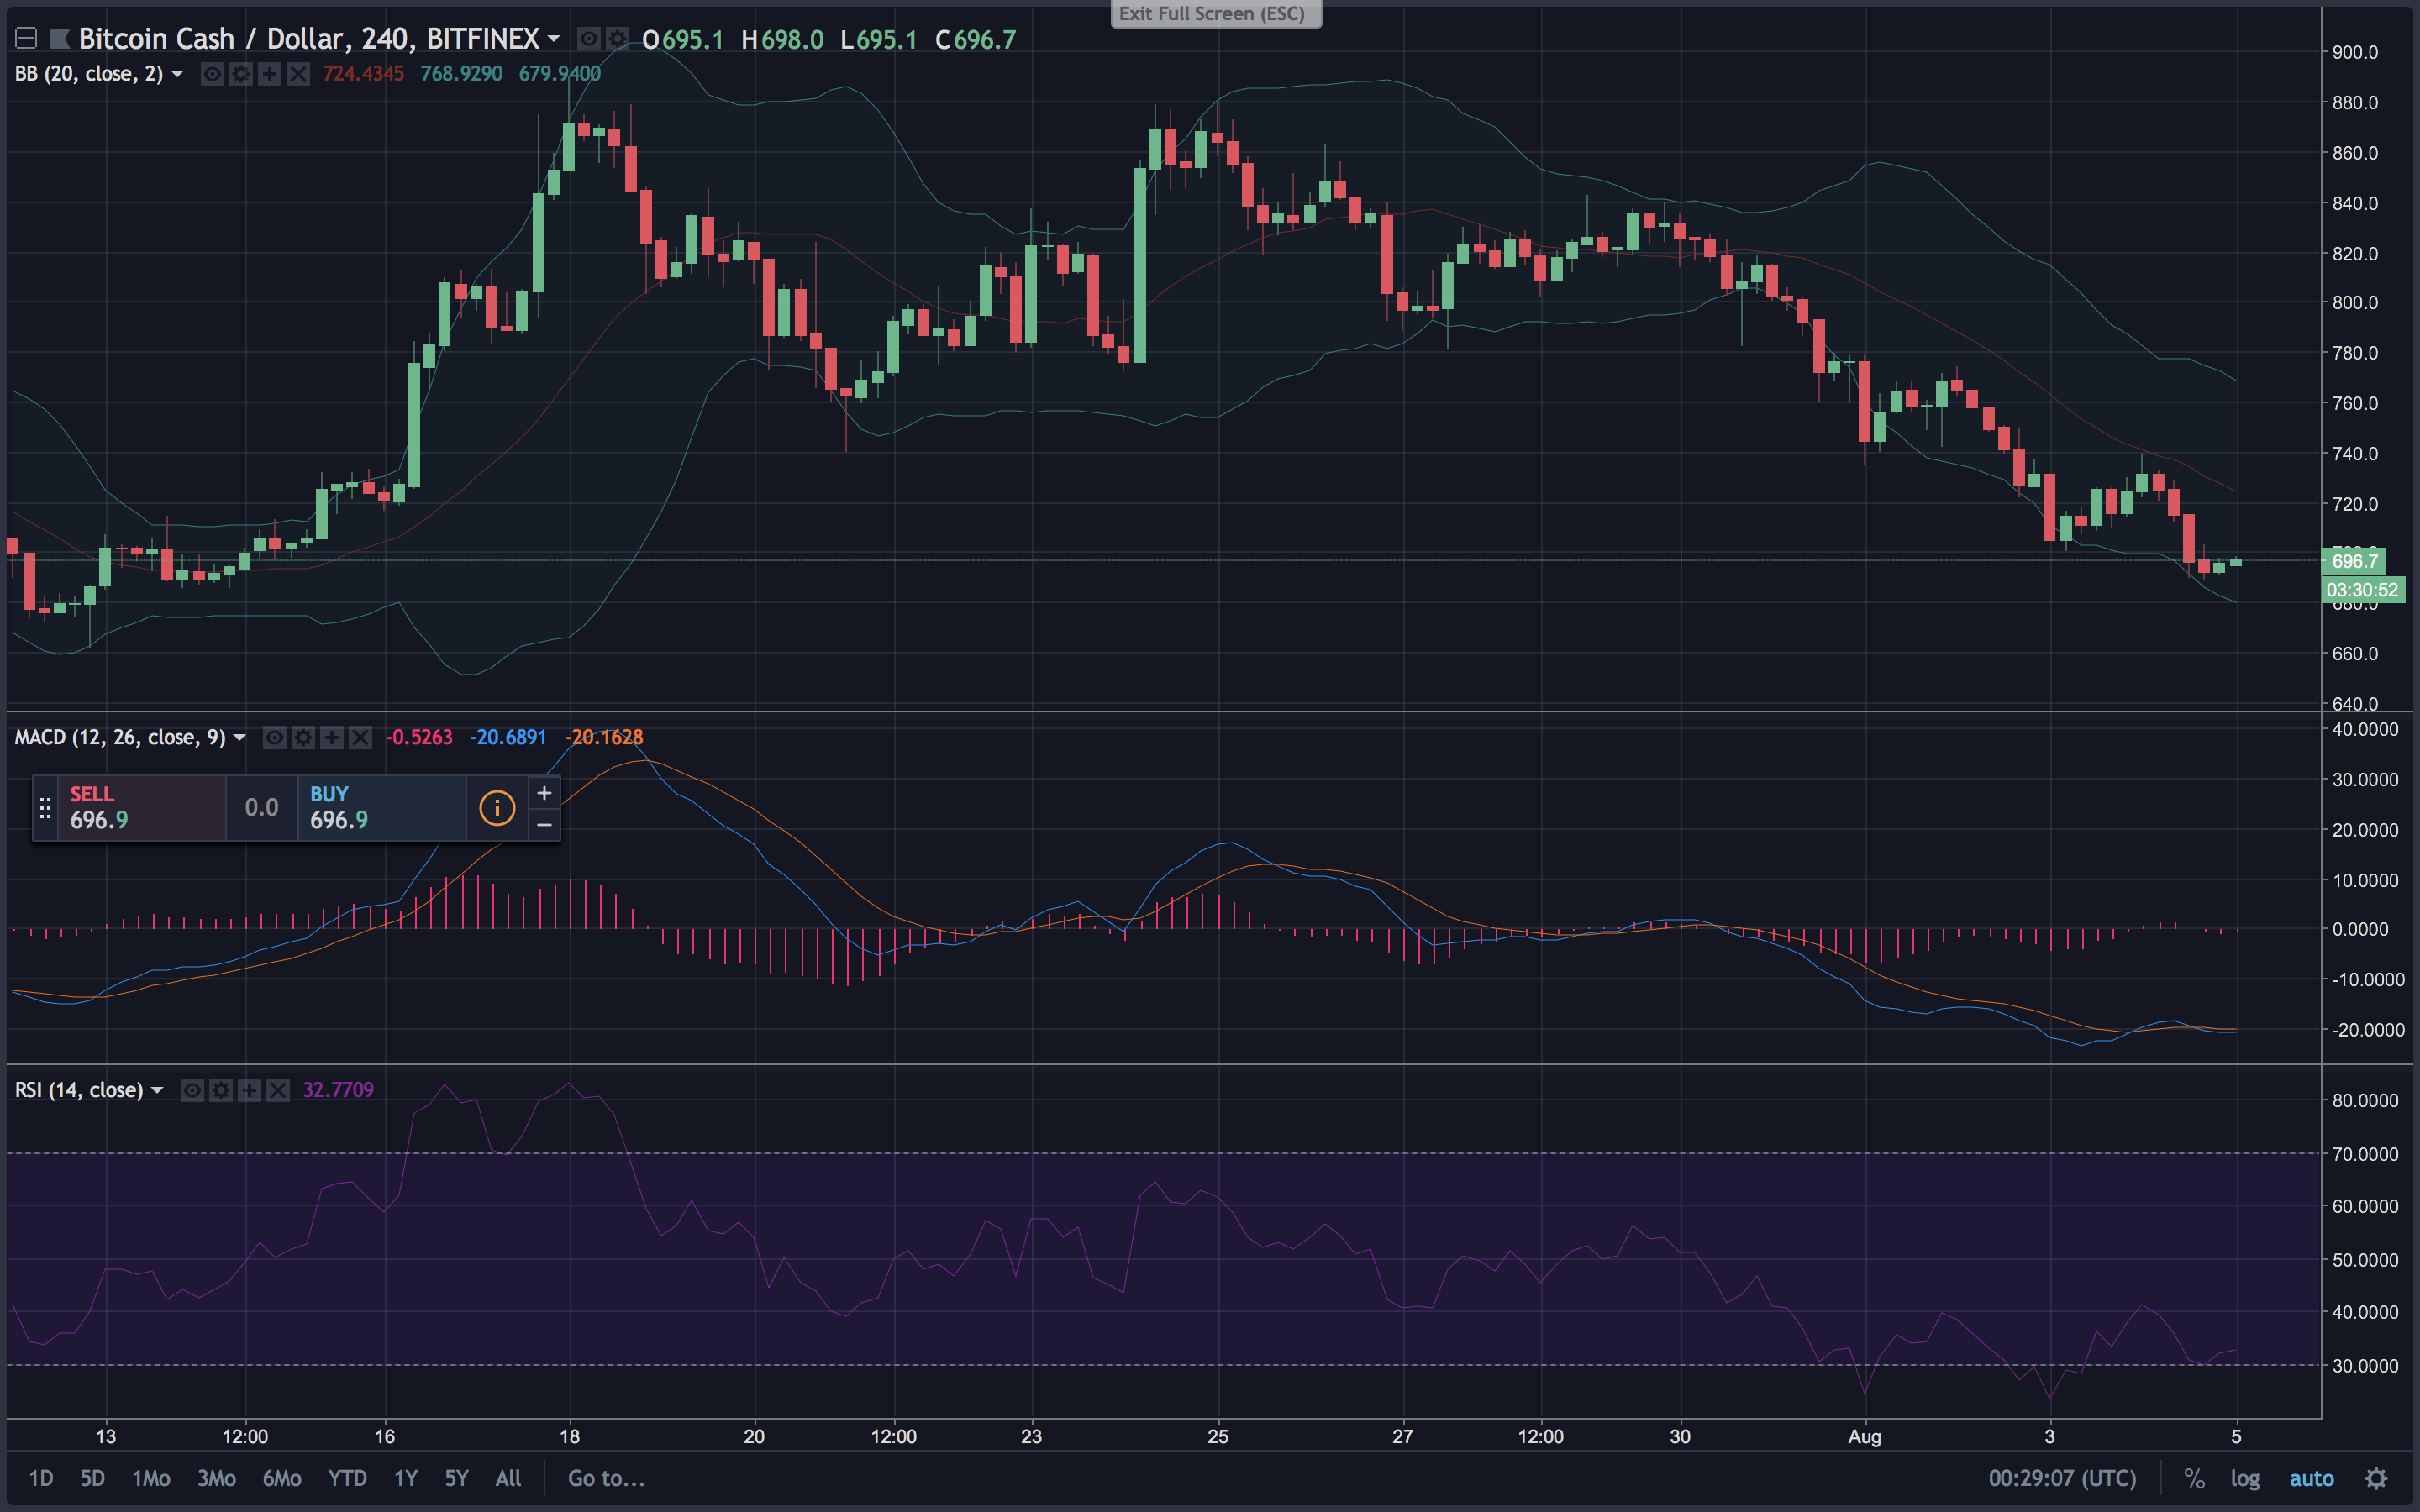Decrease order quantity with the minus stepper
The width and height of the screenshot is (2420, 1512).
point(544,824)
